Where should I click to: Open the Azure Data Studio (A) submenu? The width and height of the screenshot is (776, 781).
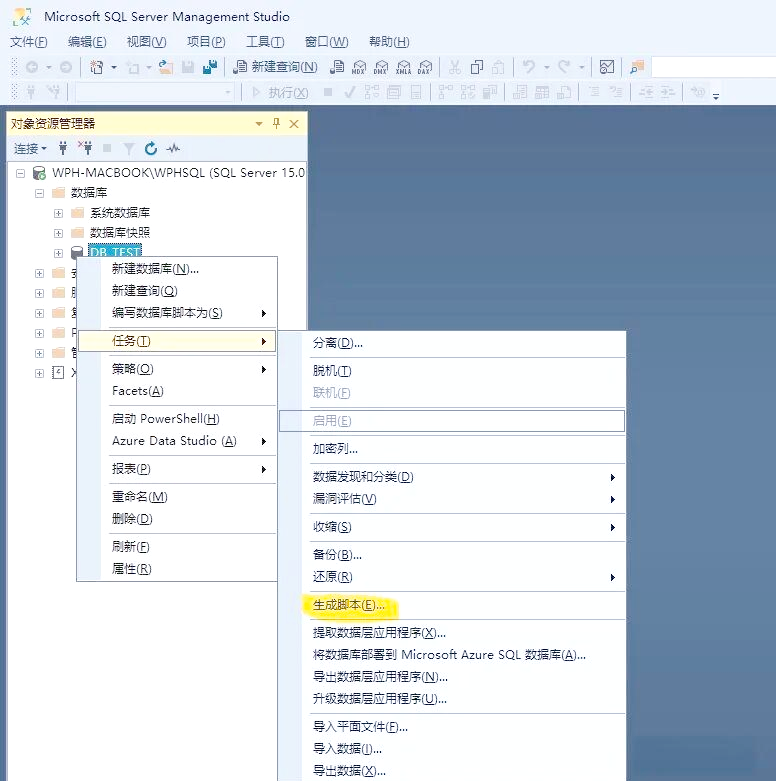pos(177,441)
